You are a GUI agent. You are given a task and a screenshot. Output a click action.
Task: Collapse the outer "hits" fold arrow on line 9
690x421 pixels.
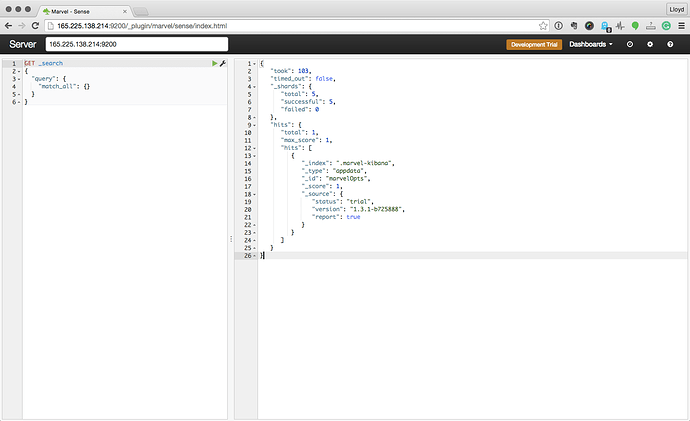254,125
